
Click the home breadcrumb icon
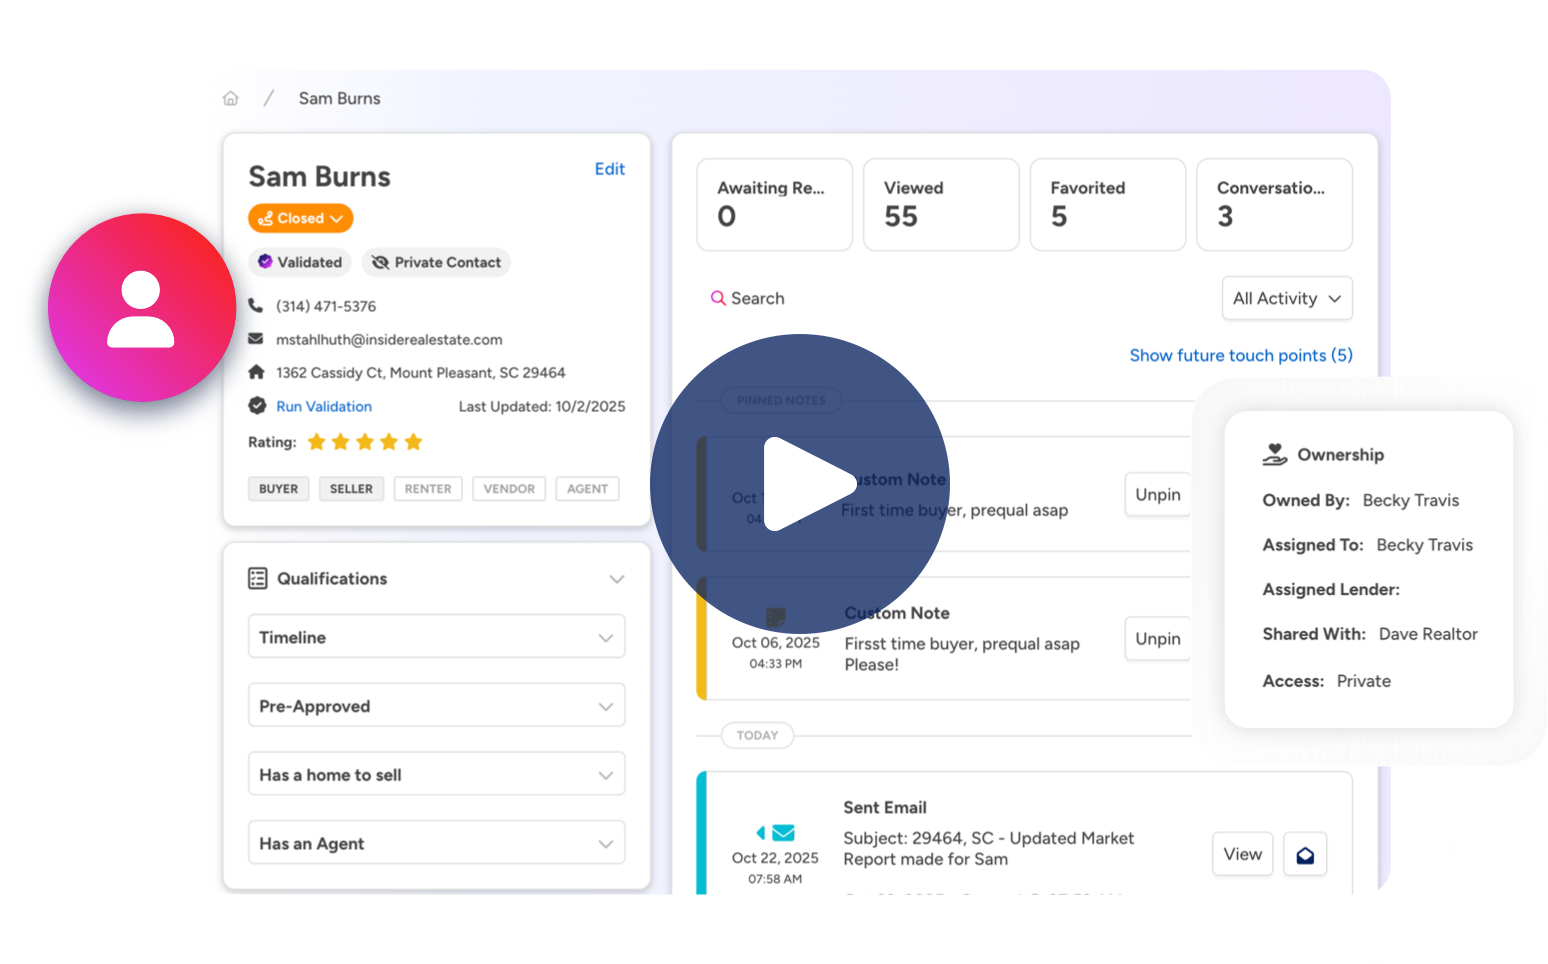pos(231,98)
